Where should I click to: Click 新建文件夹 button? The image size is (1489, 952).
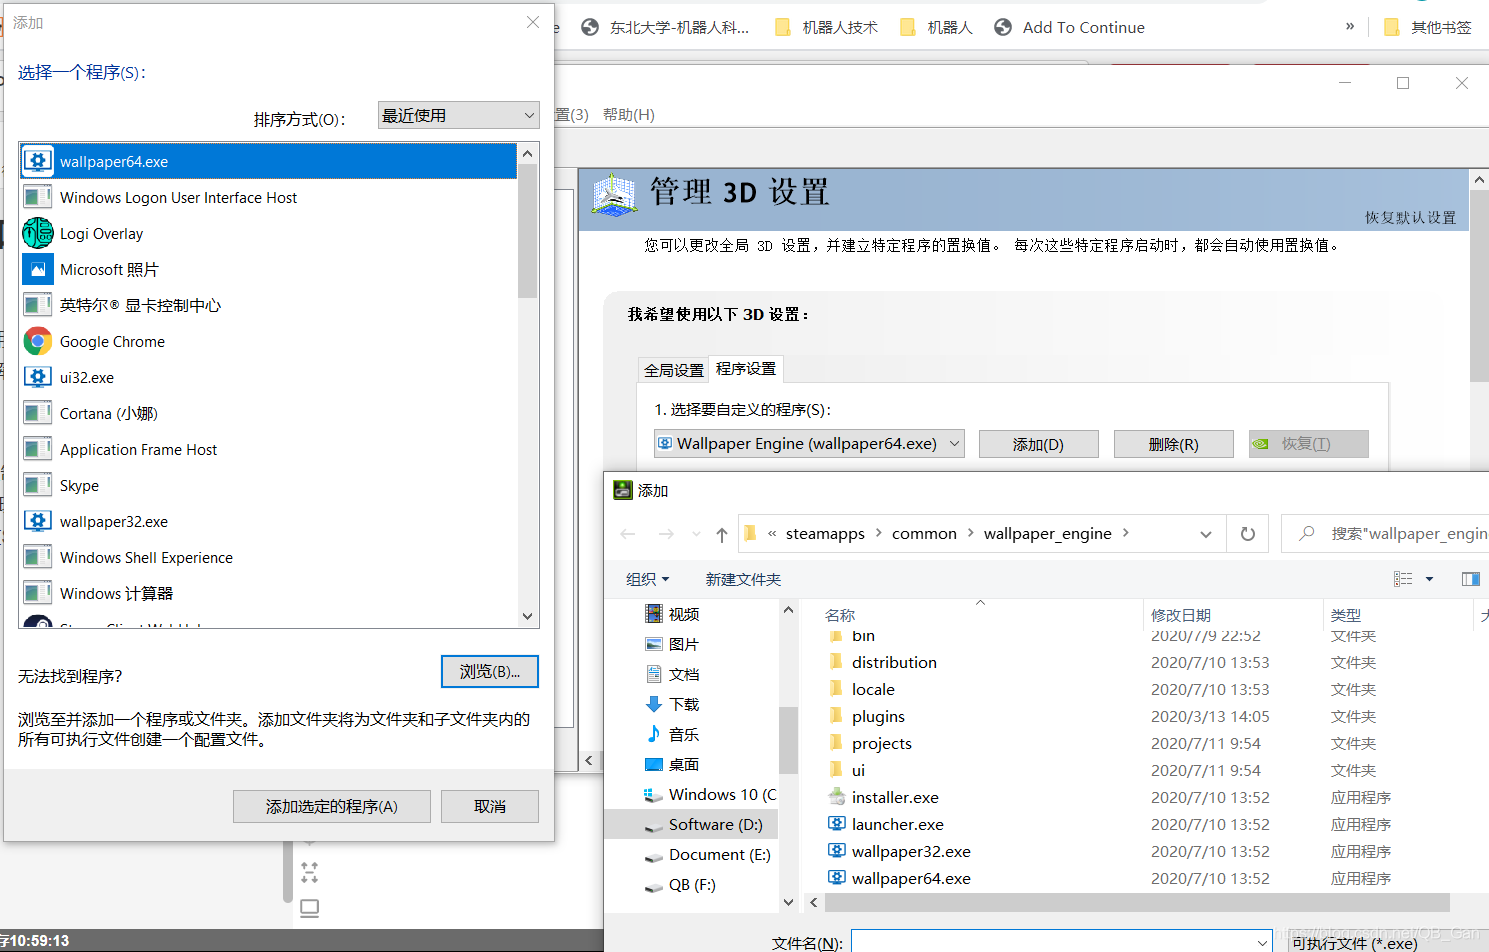pyautogui.click(x=743, y=579)
